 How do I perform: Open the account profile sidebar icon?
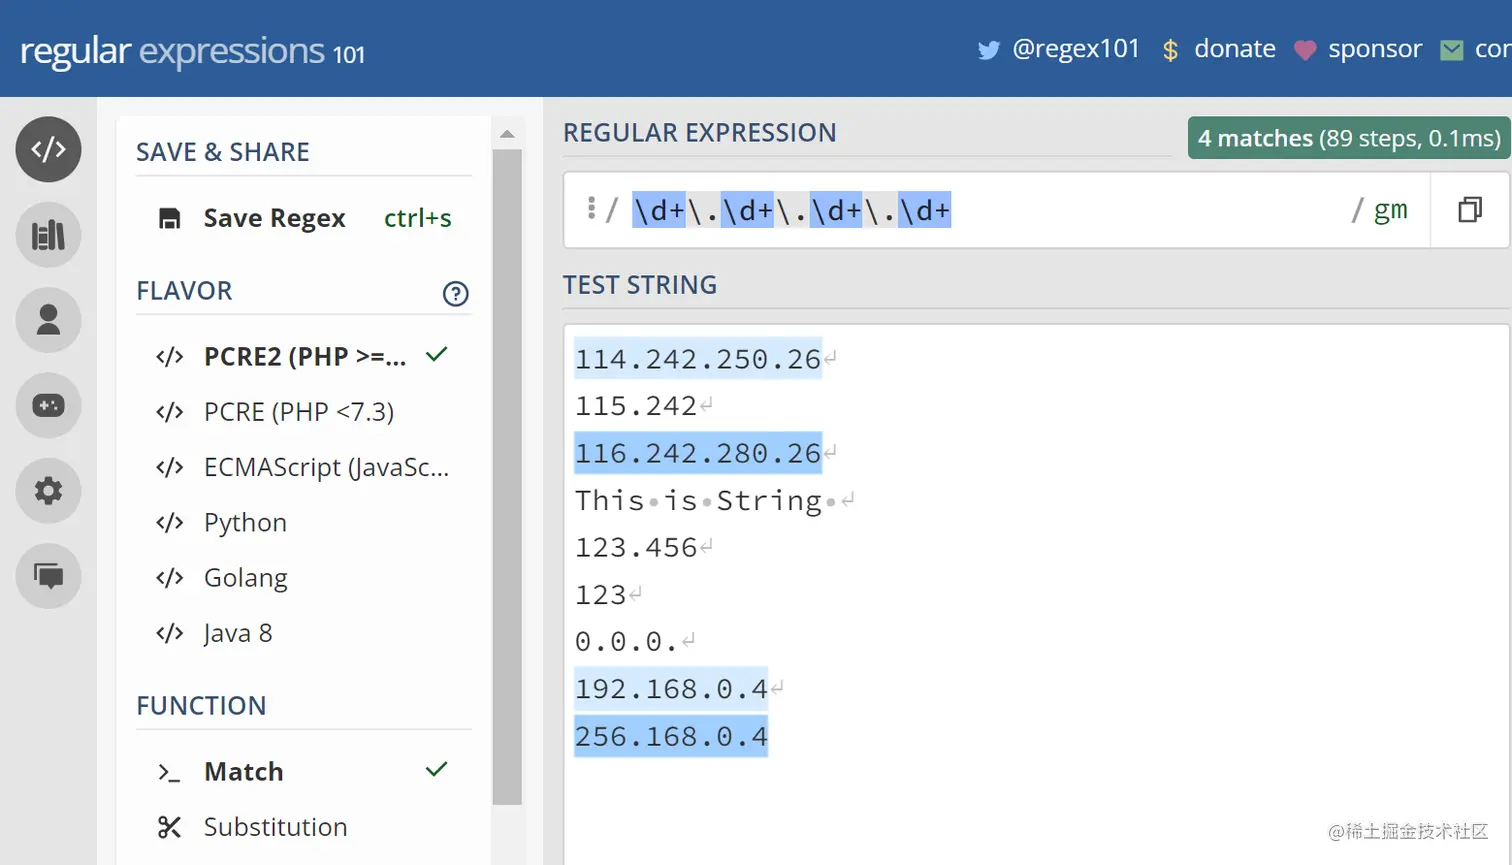tap(48, 320)
